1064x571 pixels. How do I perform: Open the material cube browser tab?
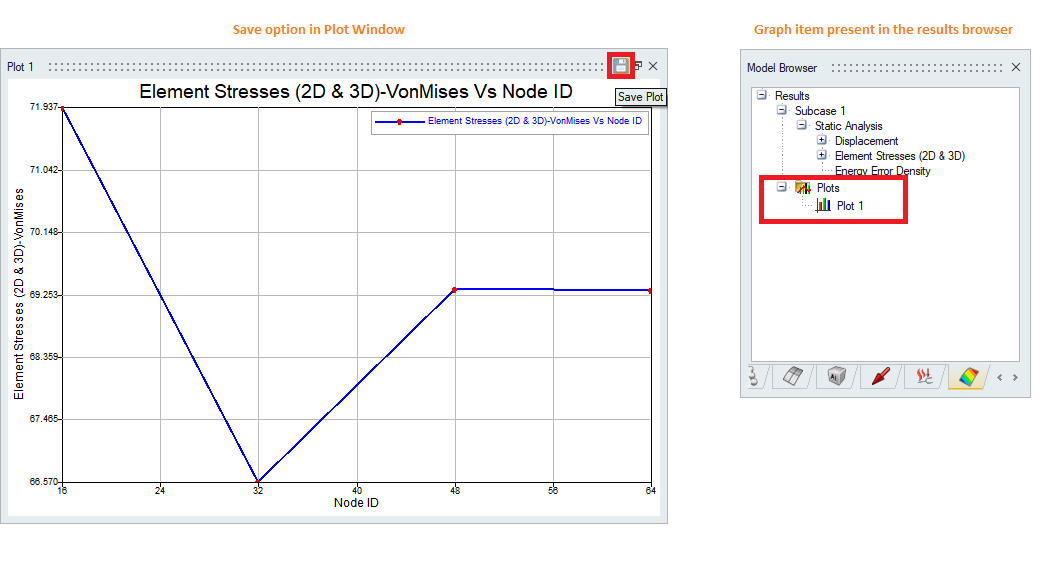pos(837,376)
